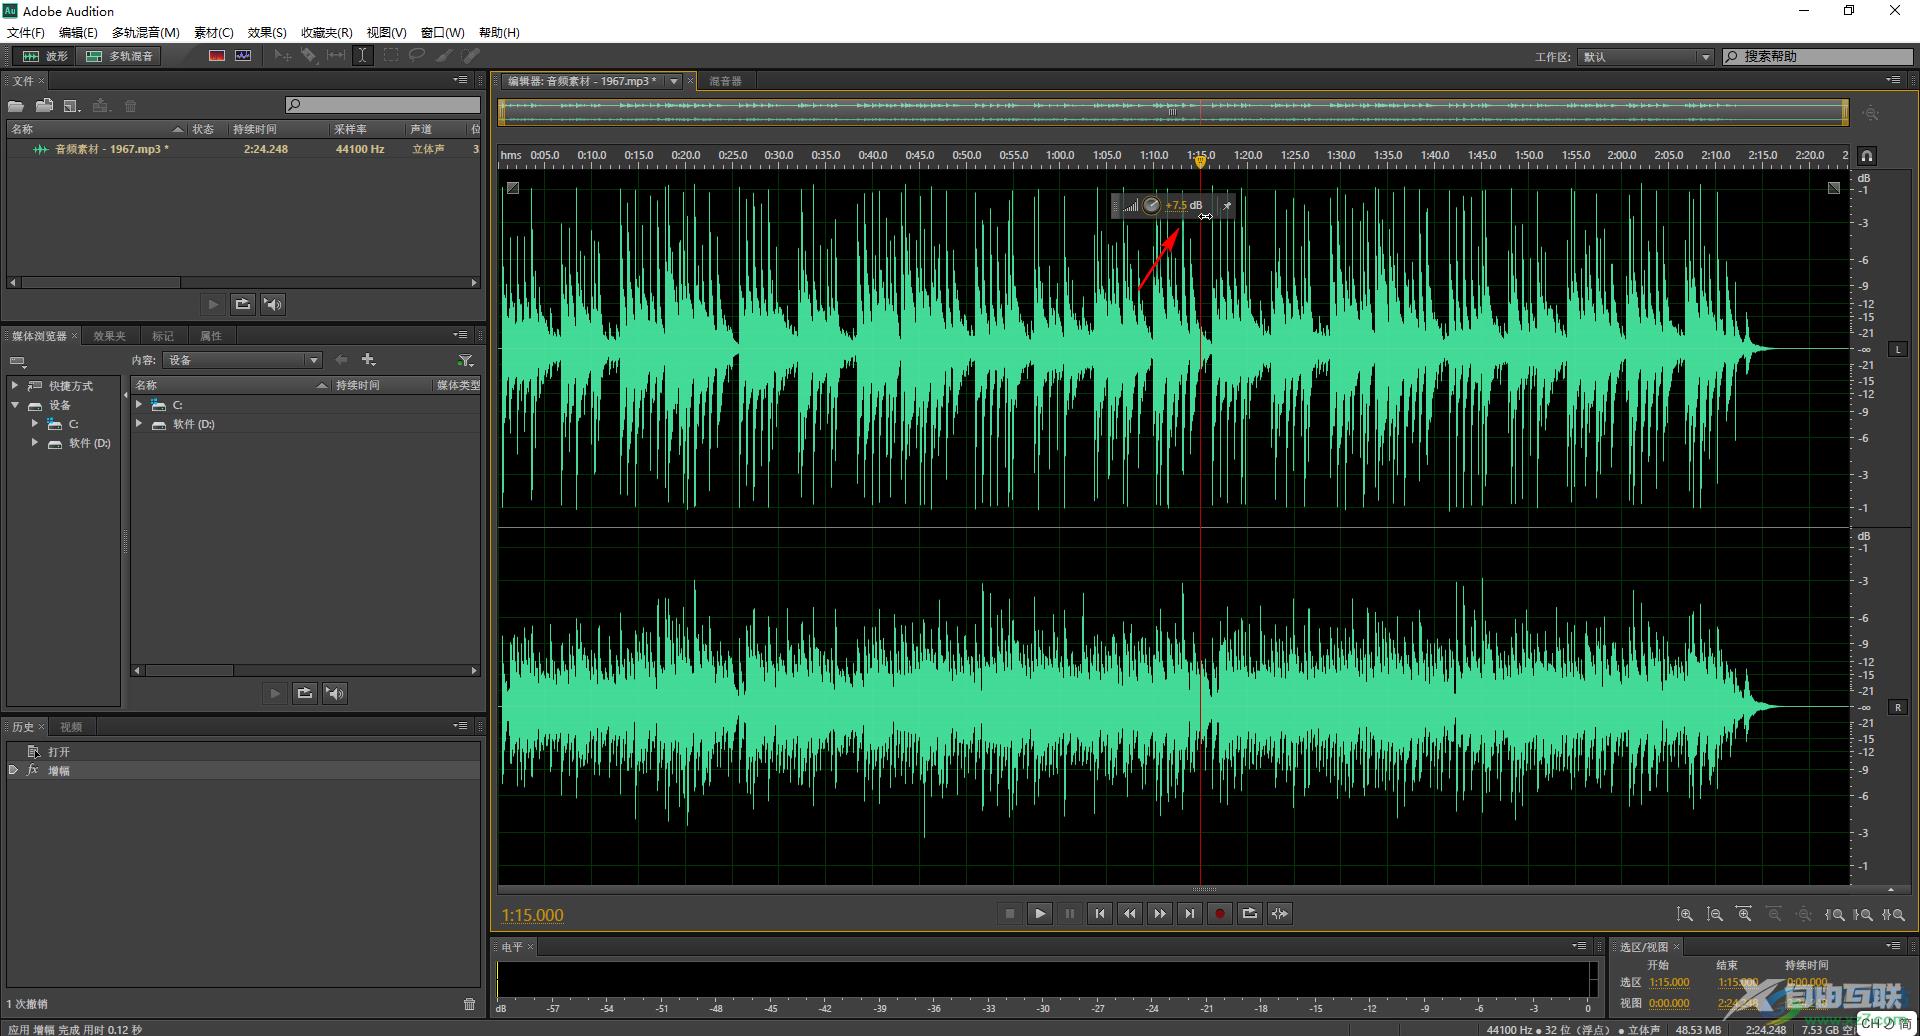Select the Marquee Selection tool
This screenshot has width=1920, height=1036.
tap(390, 56)
